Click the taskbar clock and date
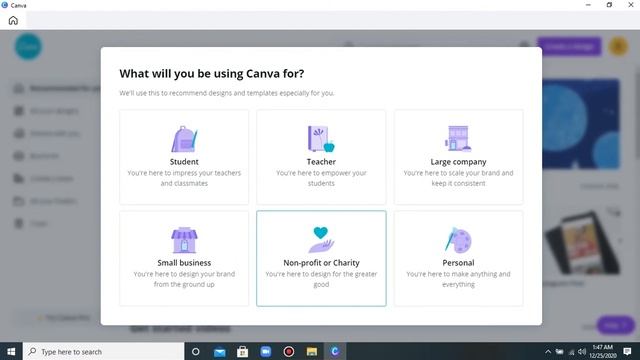Screen dimensions: 640x360 (602, 351)
